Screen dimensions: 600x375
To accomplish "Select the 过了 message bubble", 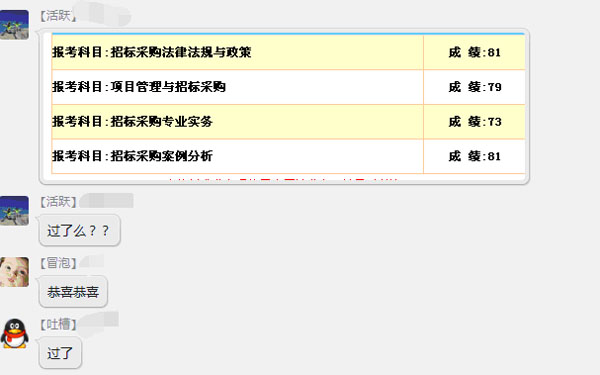I will 60,353.
